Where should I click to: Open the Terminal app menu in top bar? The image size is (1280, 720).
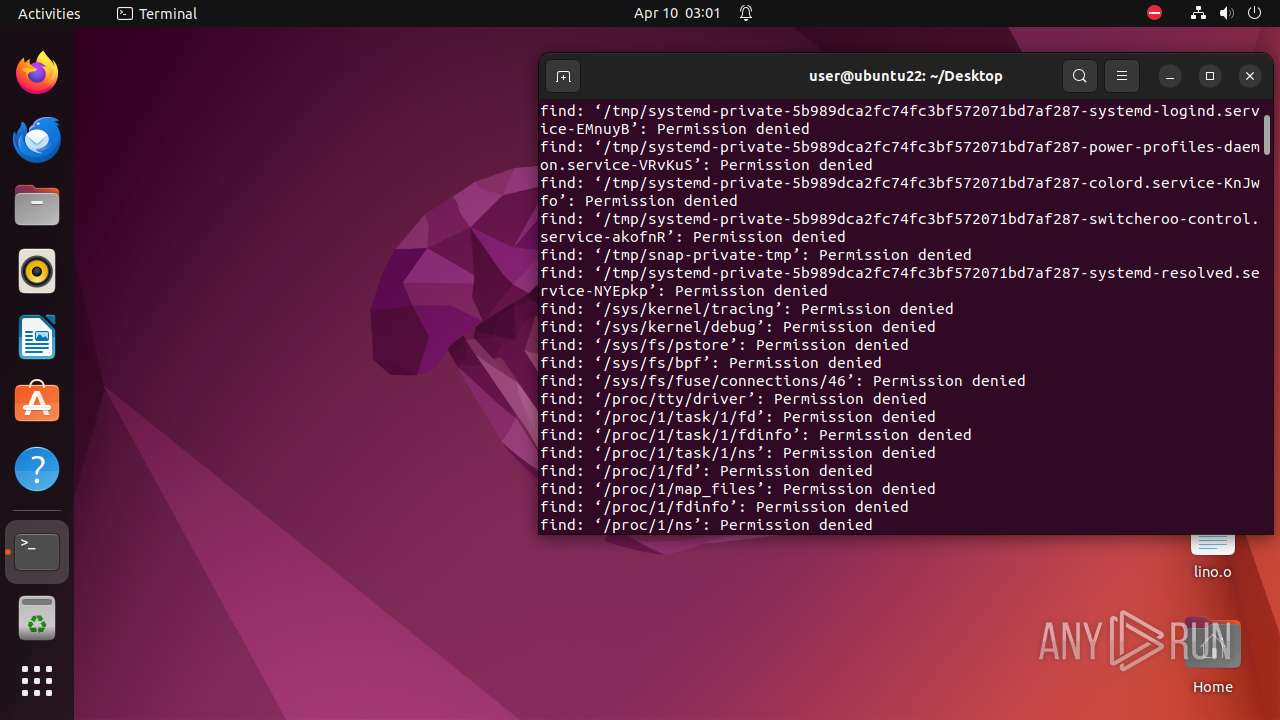pyautogui.click(x=157, y=13)
